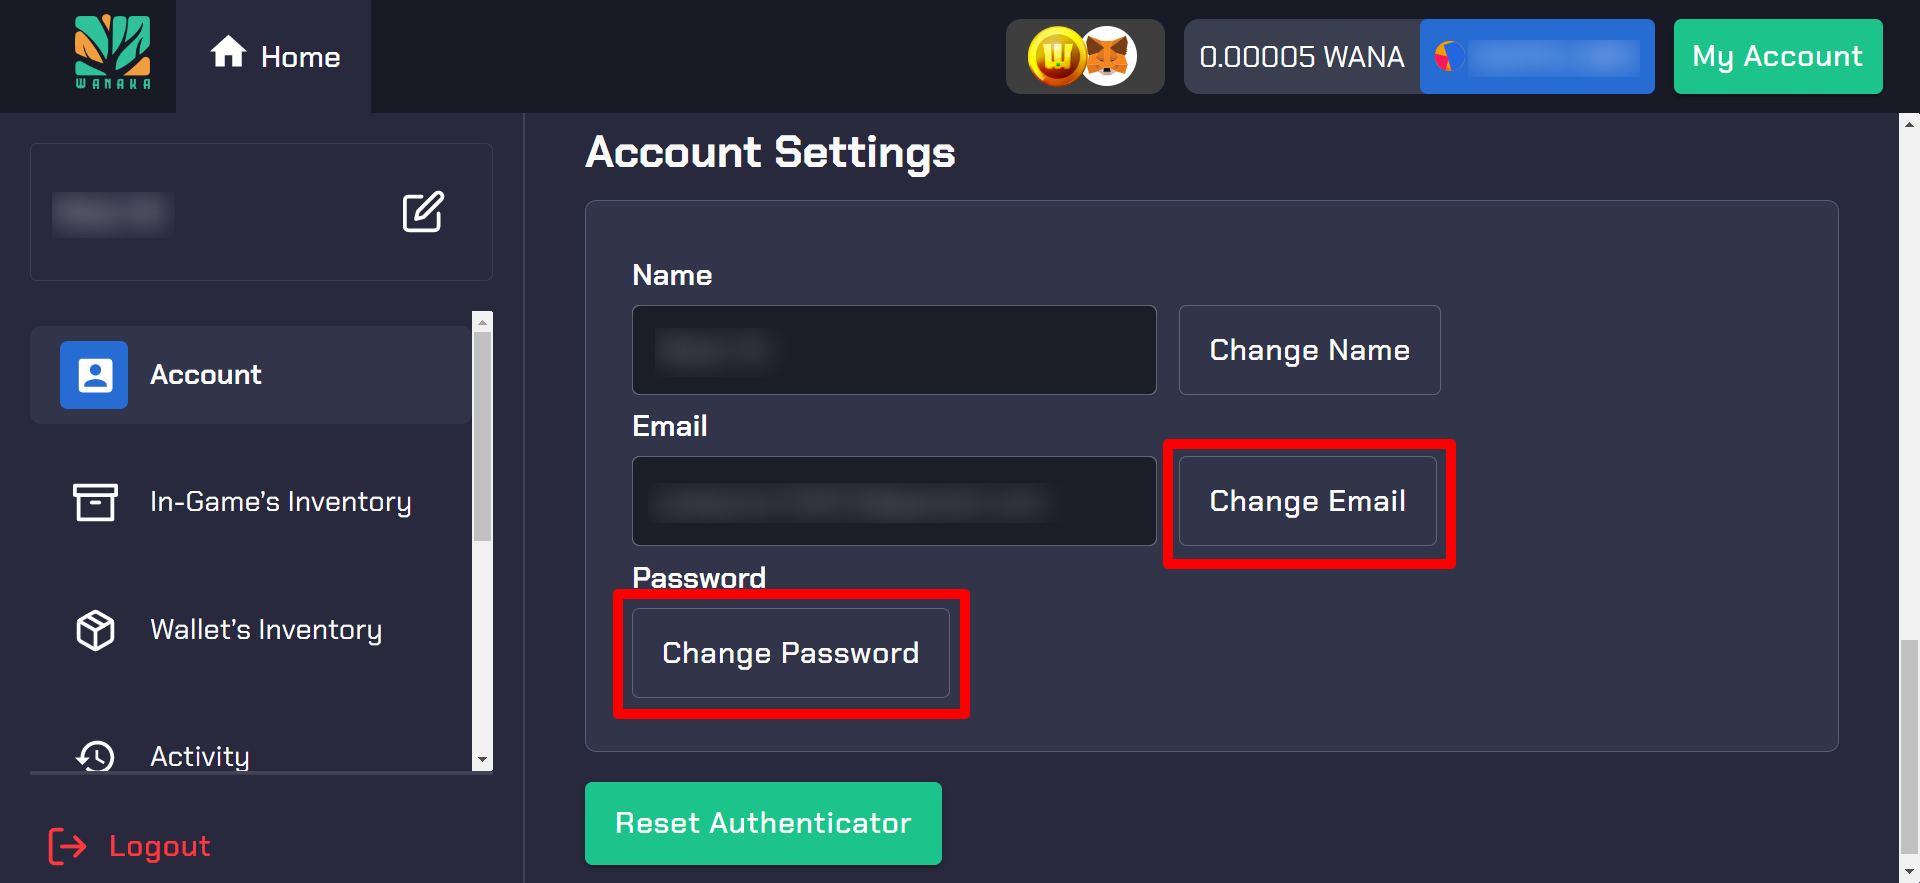This screenshot has width=1920, height=883.
Task: Click the edit profile pencil icon
Action: coord(423,212)
